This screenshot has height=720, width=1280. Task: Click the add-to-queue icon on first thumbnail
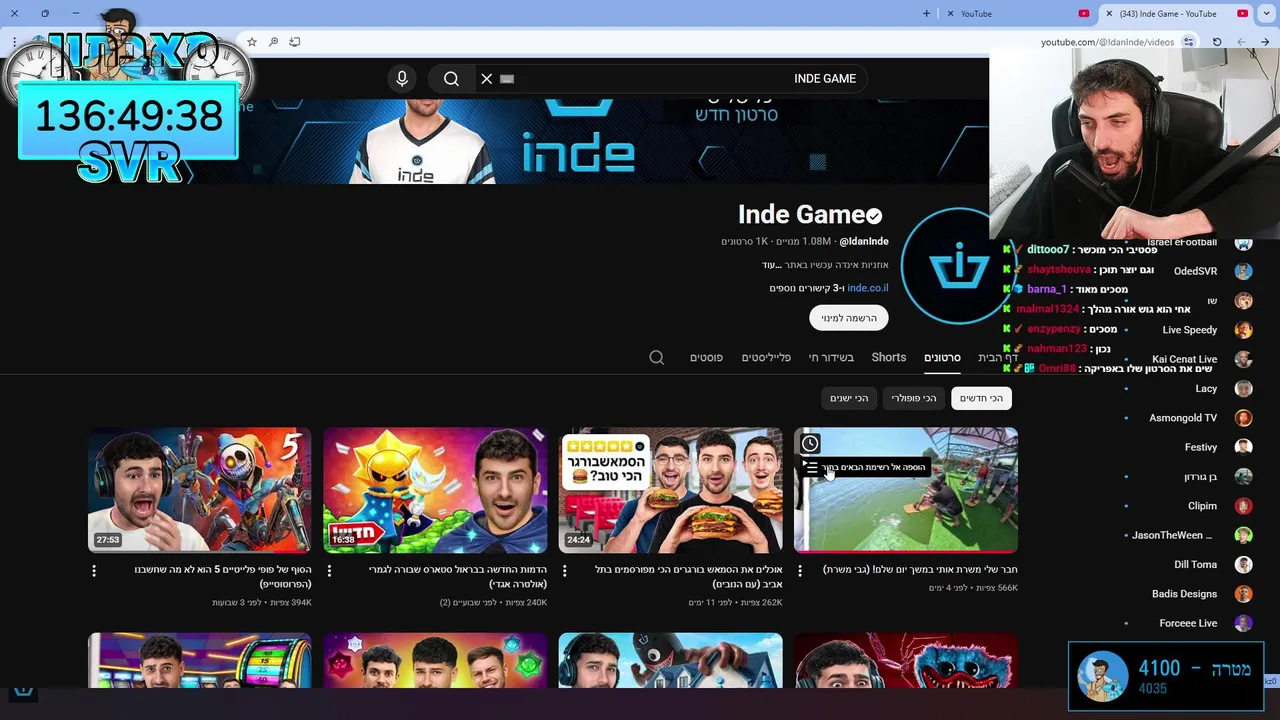click(810, 468)
